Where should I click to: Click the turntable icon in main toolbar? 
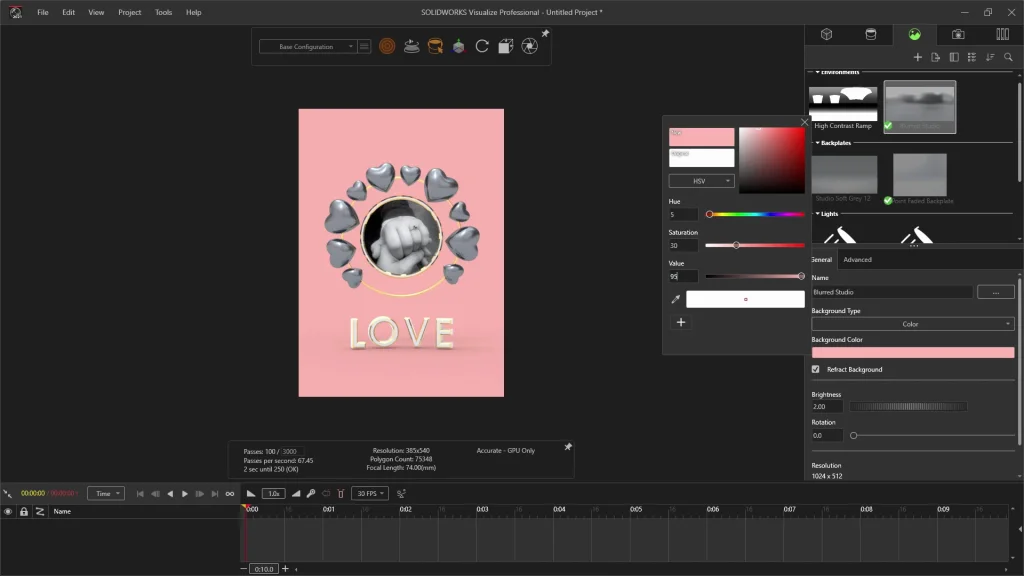[411, 46]
